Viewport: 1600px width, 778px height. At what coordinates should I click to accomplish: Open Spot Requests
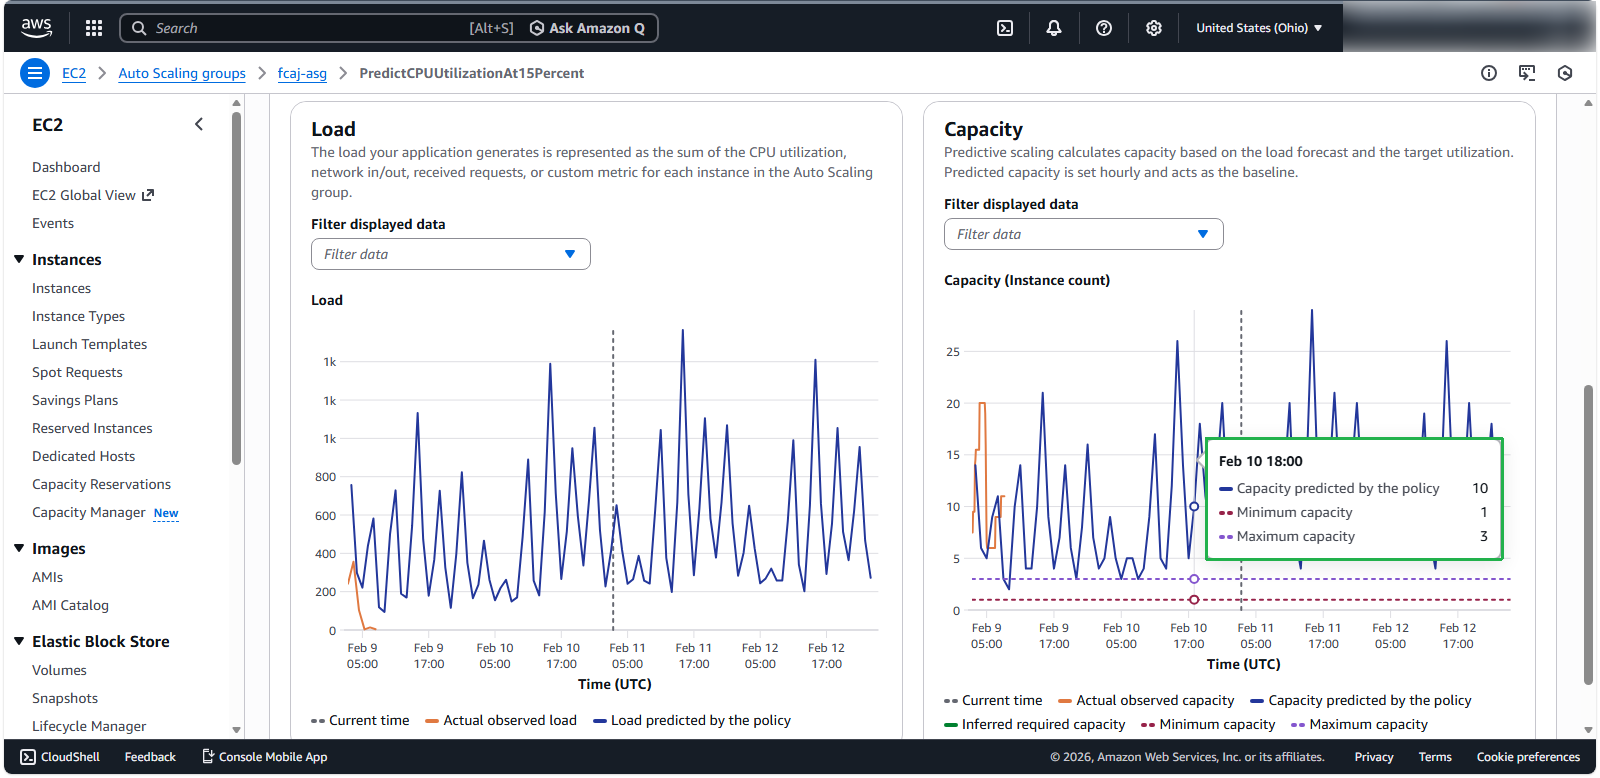coord(77,372)
